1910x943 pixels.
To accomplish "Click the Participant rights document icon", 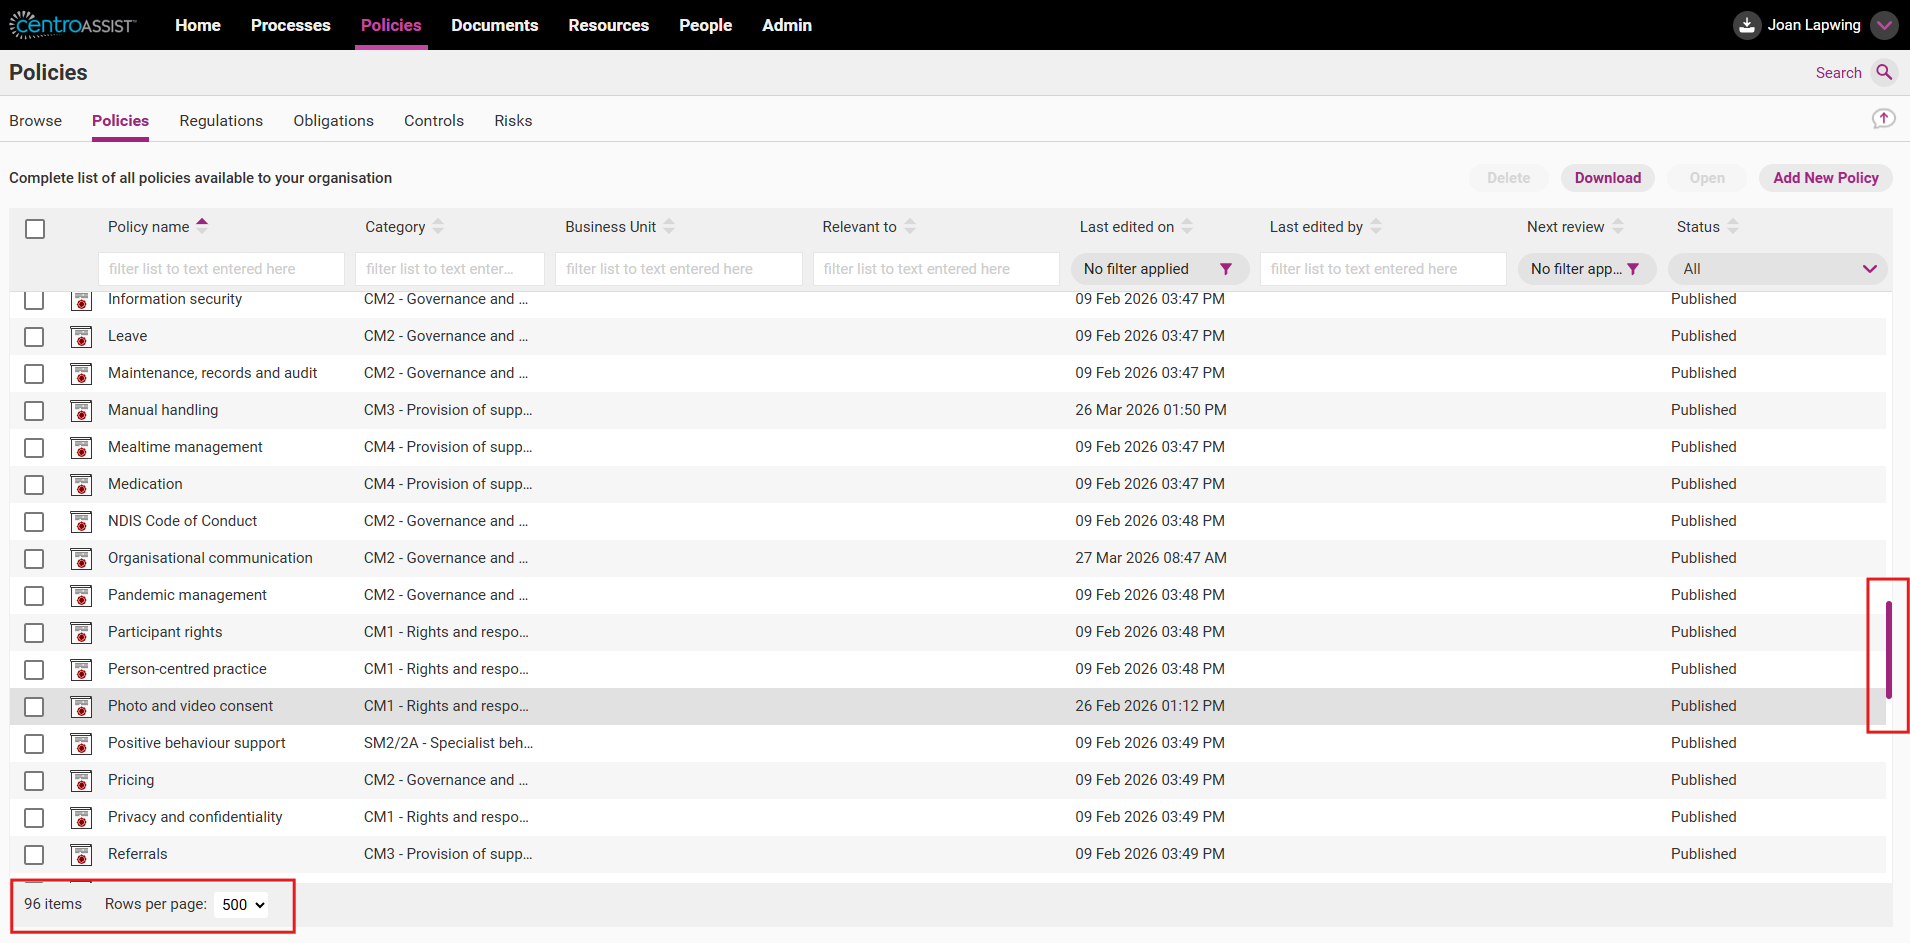I will coord(81,633).
